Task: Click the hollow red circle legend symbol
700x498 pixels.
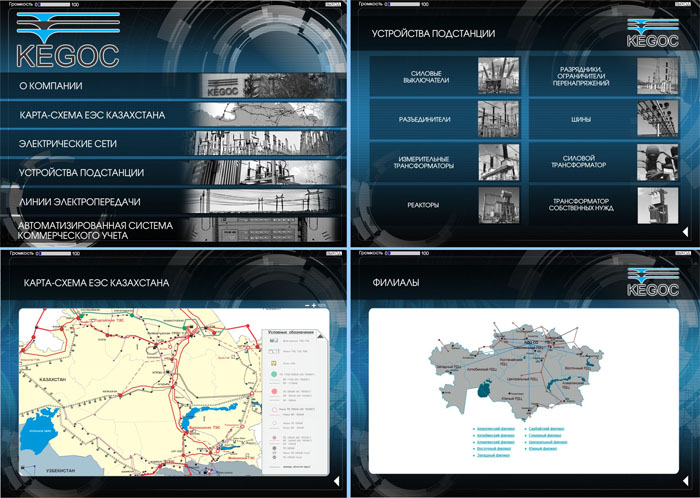Action: pos(274,409)
